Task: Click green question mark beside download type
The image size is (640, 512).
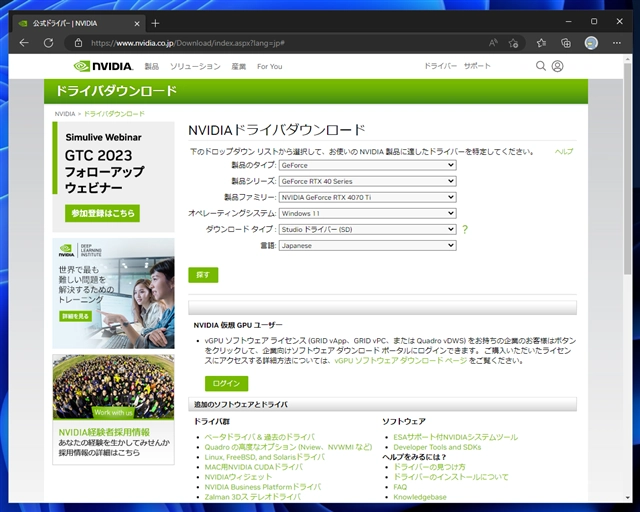Action: [x=464, y=229]
